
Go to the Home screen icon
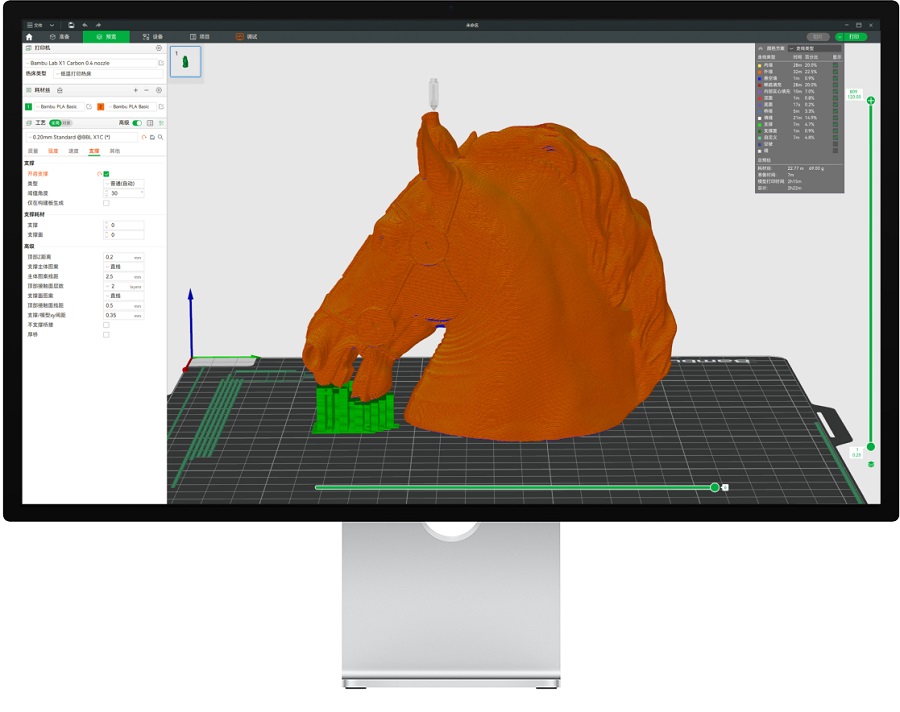tap(29, 37)
